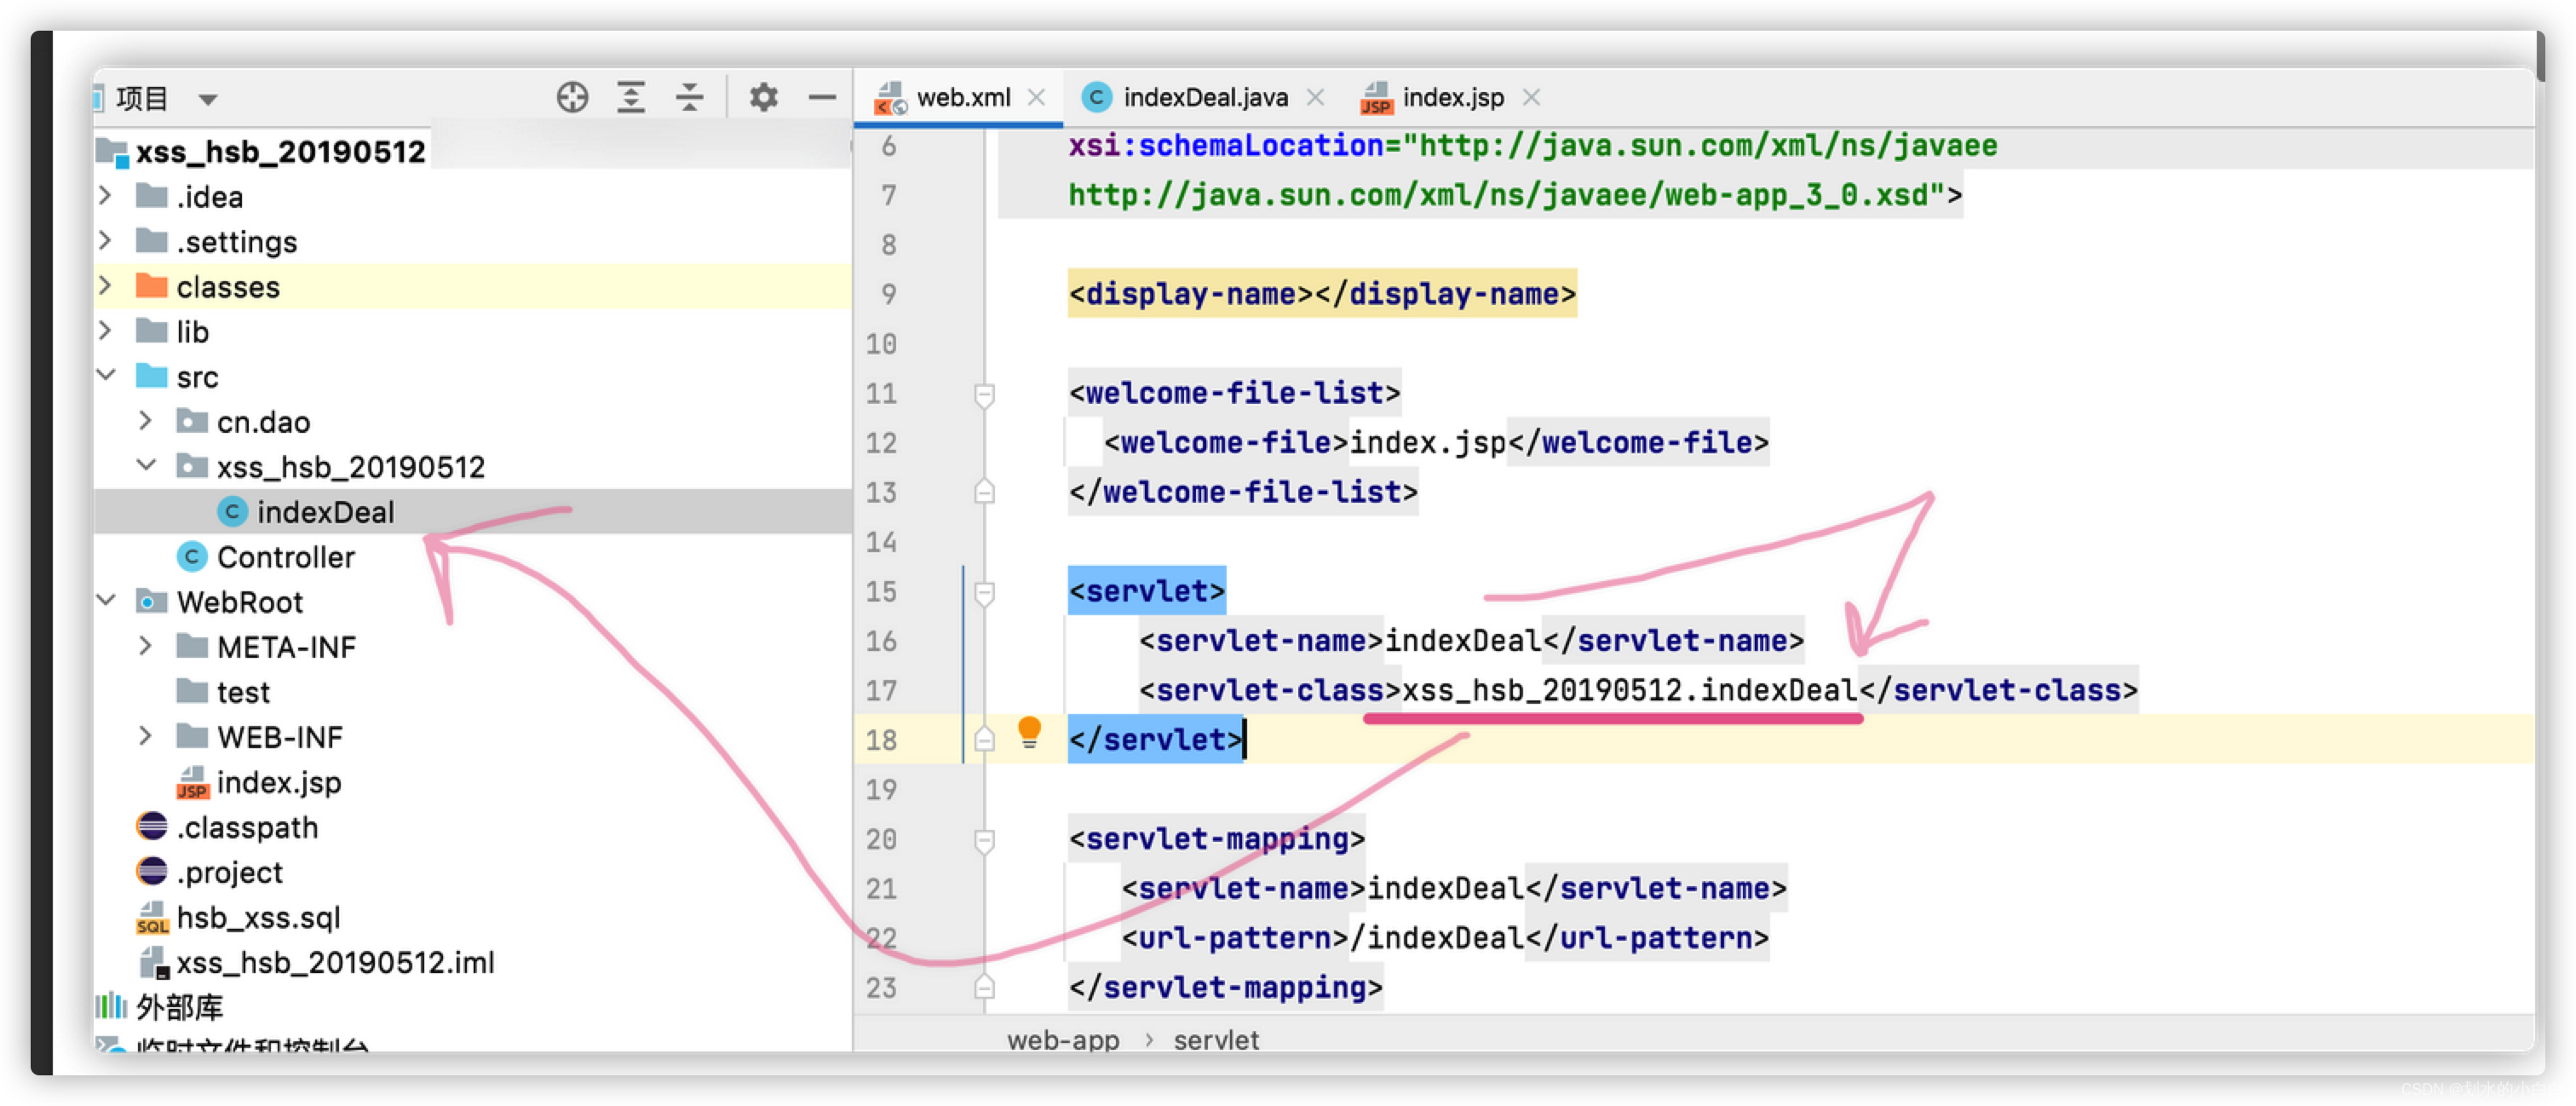Click the index.jsp tab JSP icon

click(1376, 98)
